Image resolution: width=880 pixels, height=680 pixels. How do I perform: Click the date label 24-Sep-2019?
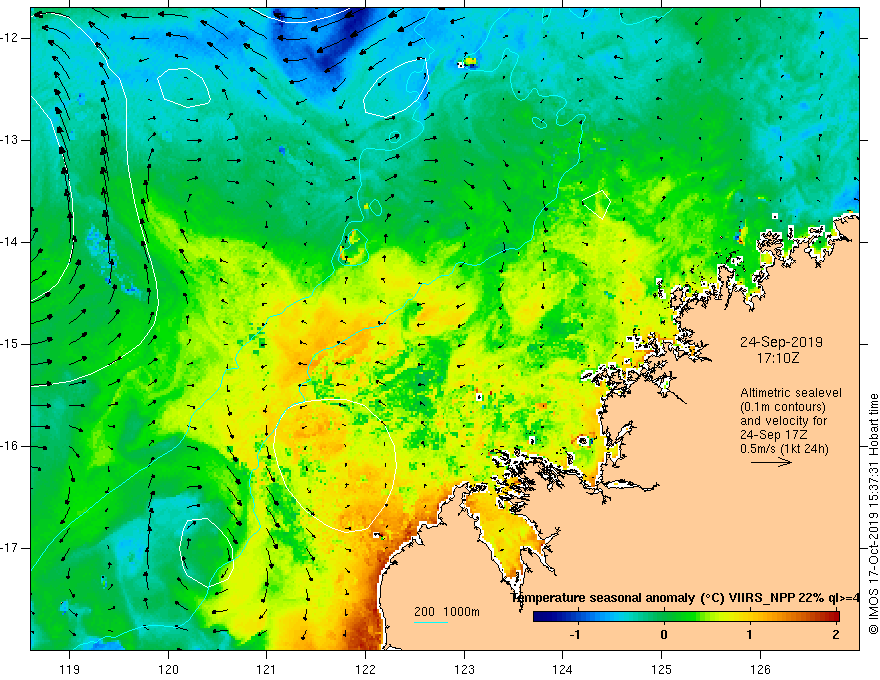coord(781,342)
